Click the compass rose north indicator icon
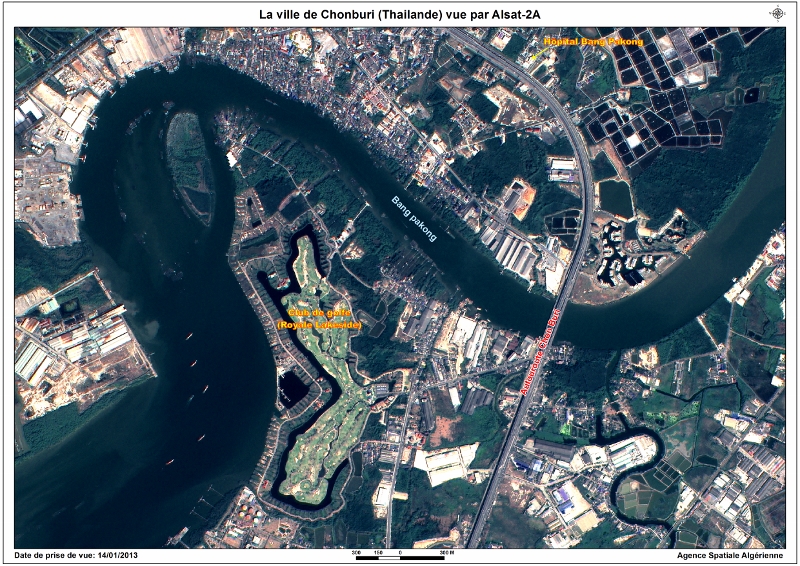This screenshot has height=566, width=800. click(x=777, y=13)
